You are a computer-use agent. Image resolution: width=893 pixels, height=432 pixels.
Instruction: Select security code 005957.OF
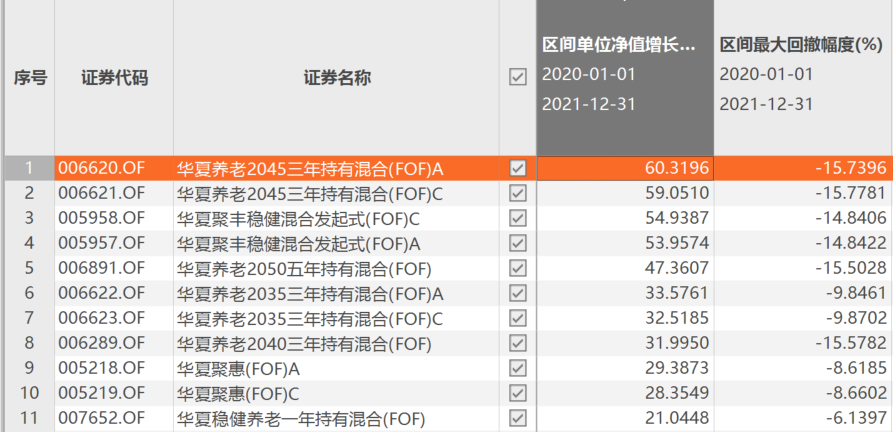(102, 243)
